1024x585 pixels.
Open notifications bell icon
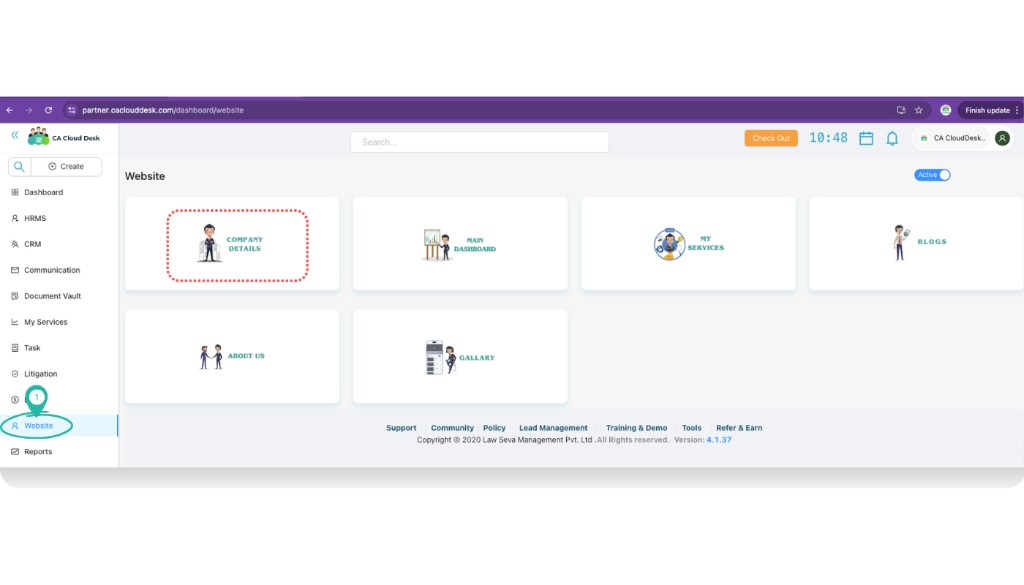[892, 138]
